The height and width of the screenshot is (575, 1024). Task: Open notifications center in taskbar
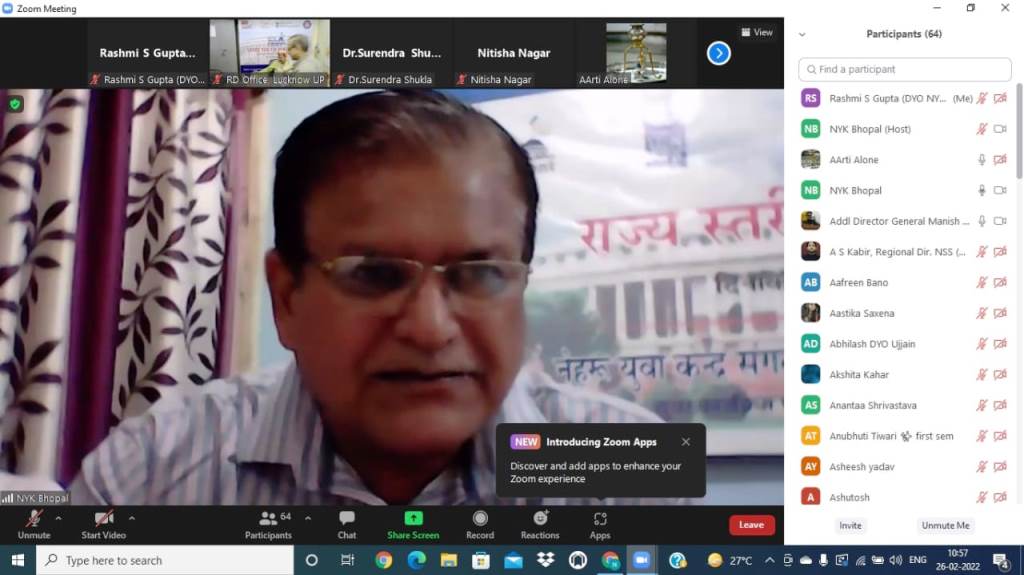1000,560
